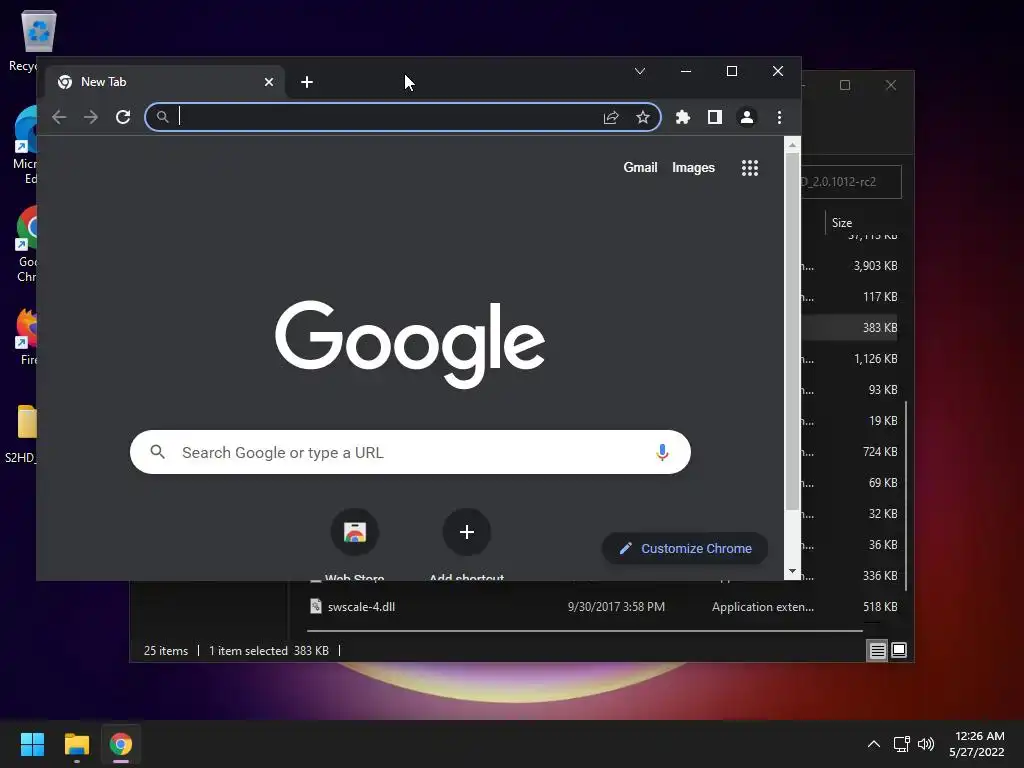This screenshot has height=768, width=1024.
Task: Select the S2HD folder on desktop
Action: point(22,434)
